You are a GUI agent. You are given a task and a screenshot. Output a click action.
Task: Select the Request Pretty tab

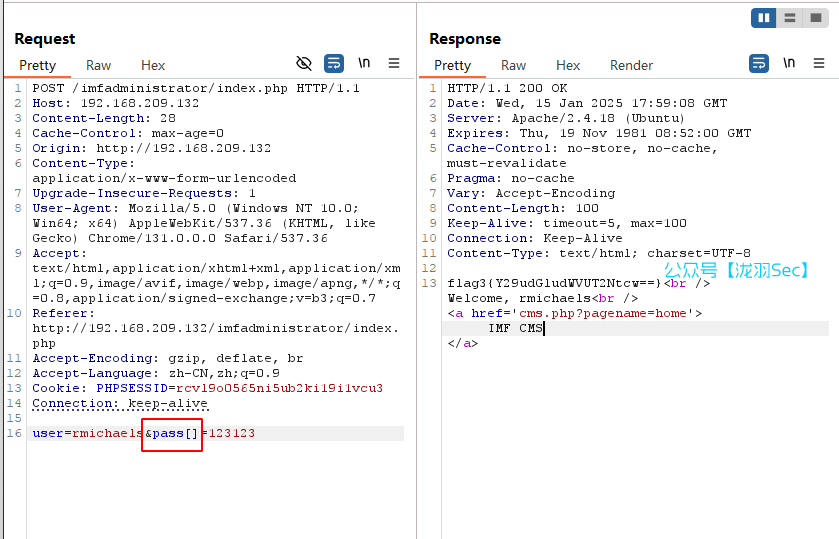tap(37, 65)
